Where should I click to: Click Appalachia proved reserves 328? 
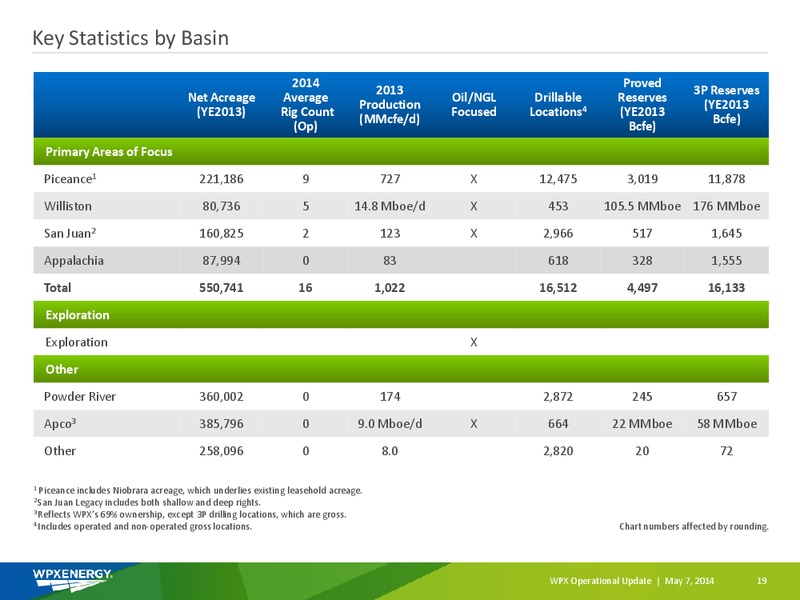[642, 261]
